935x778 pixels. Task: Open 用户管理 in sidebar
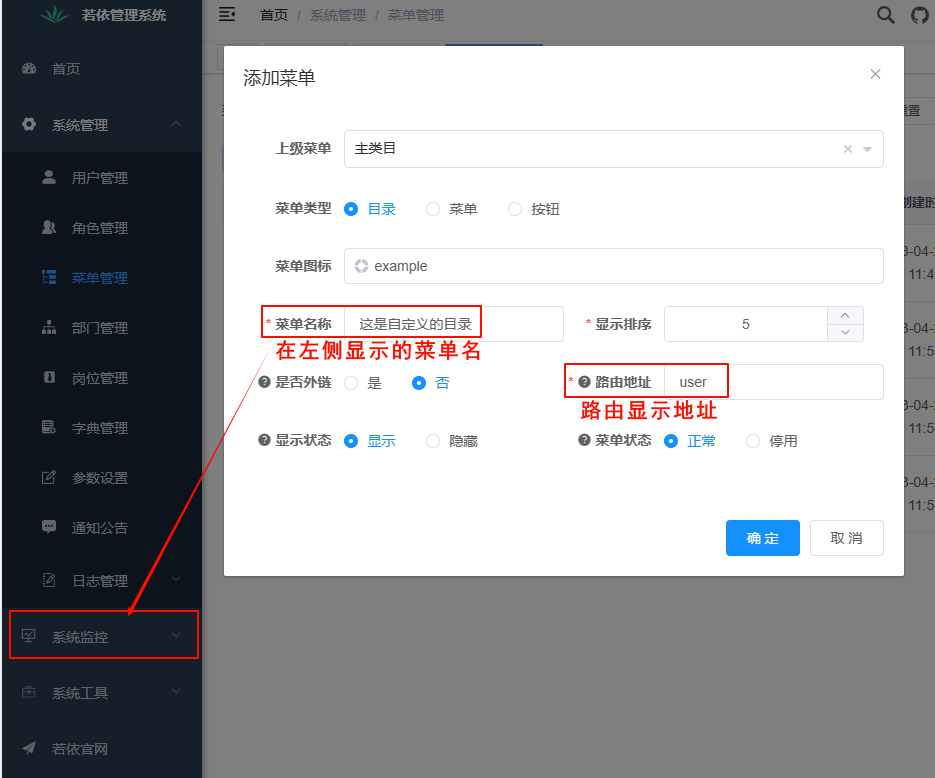[102, 178]
